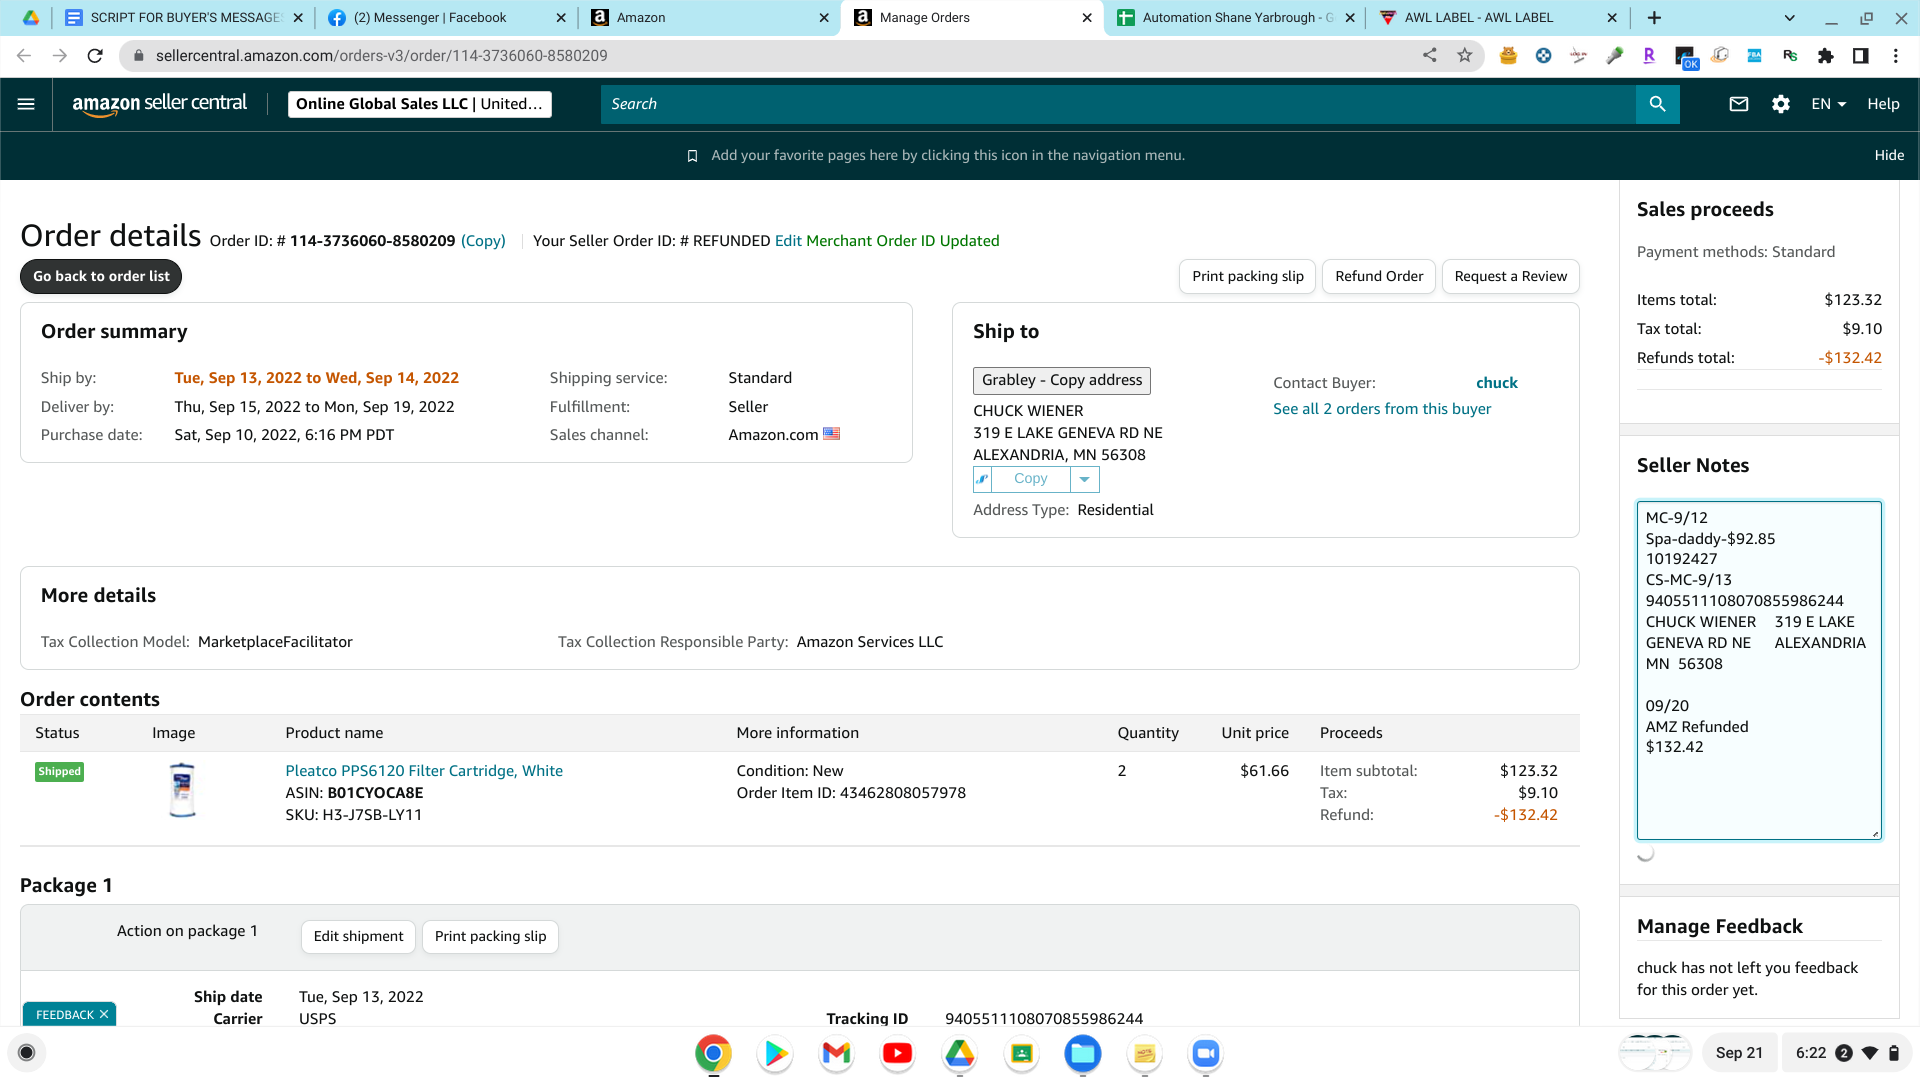
Task: Click the top Print packing slip button
Action: coord(1248,277)
